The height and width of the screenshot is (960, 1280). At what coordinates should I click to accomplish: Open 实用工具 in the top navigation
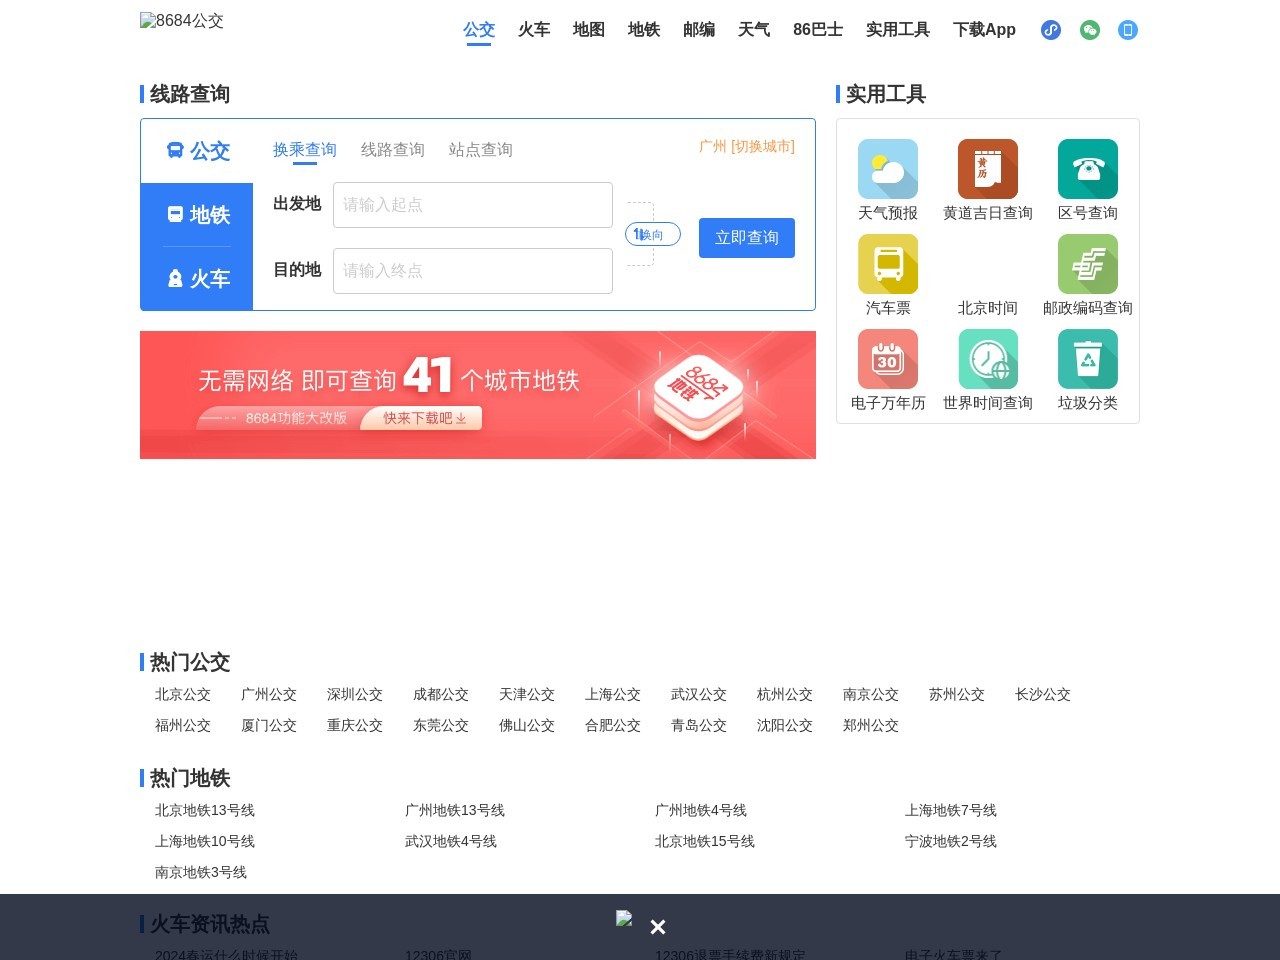[x=898, y=30]
